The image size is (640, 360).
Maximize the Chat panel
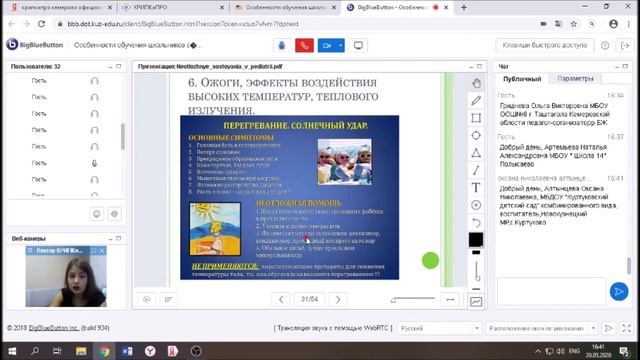tap(625, 66)
